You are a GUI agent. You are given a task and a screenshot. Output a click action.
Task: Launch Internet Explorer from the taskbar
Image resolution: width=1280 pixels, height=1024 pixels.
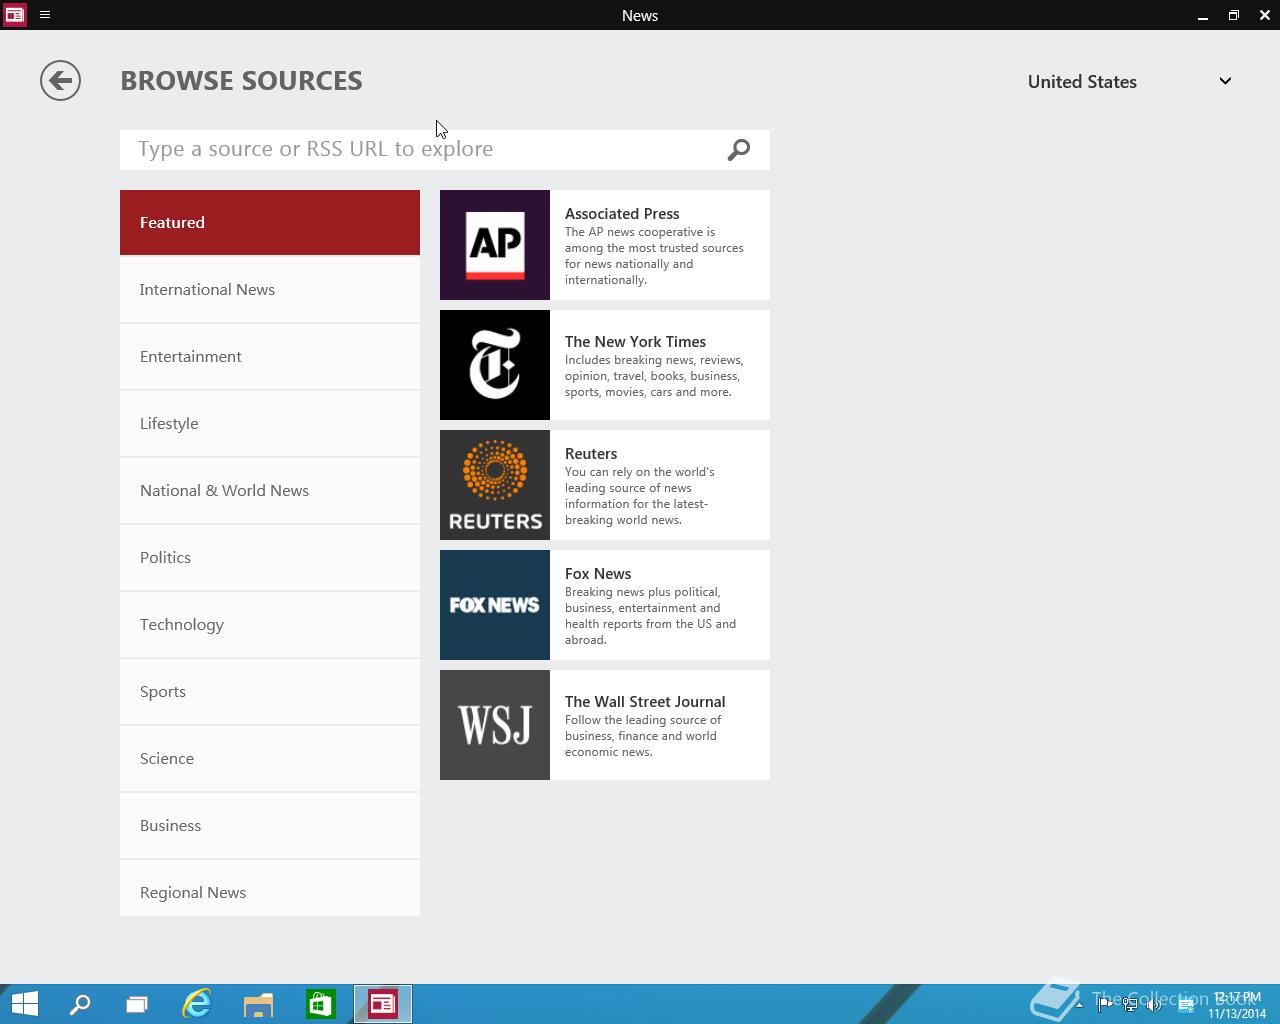point(197,1004)
